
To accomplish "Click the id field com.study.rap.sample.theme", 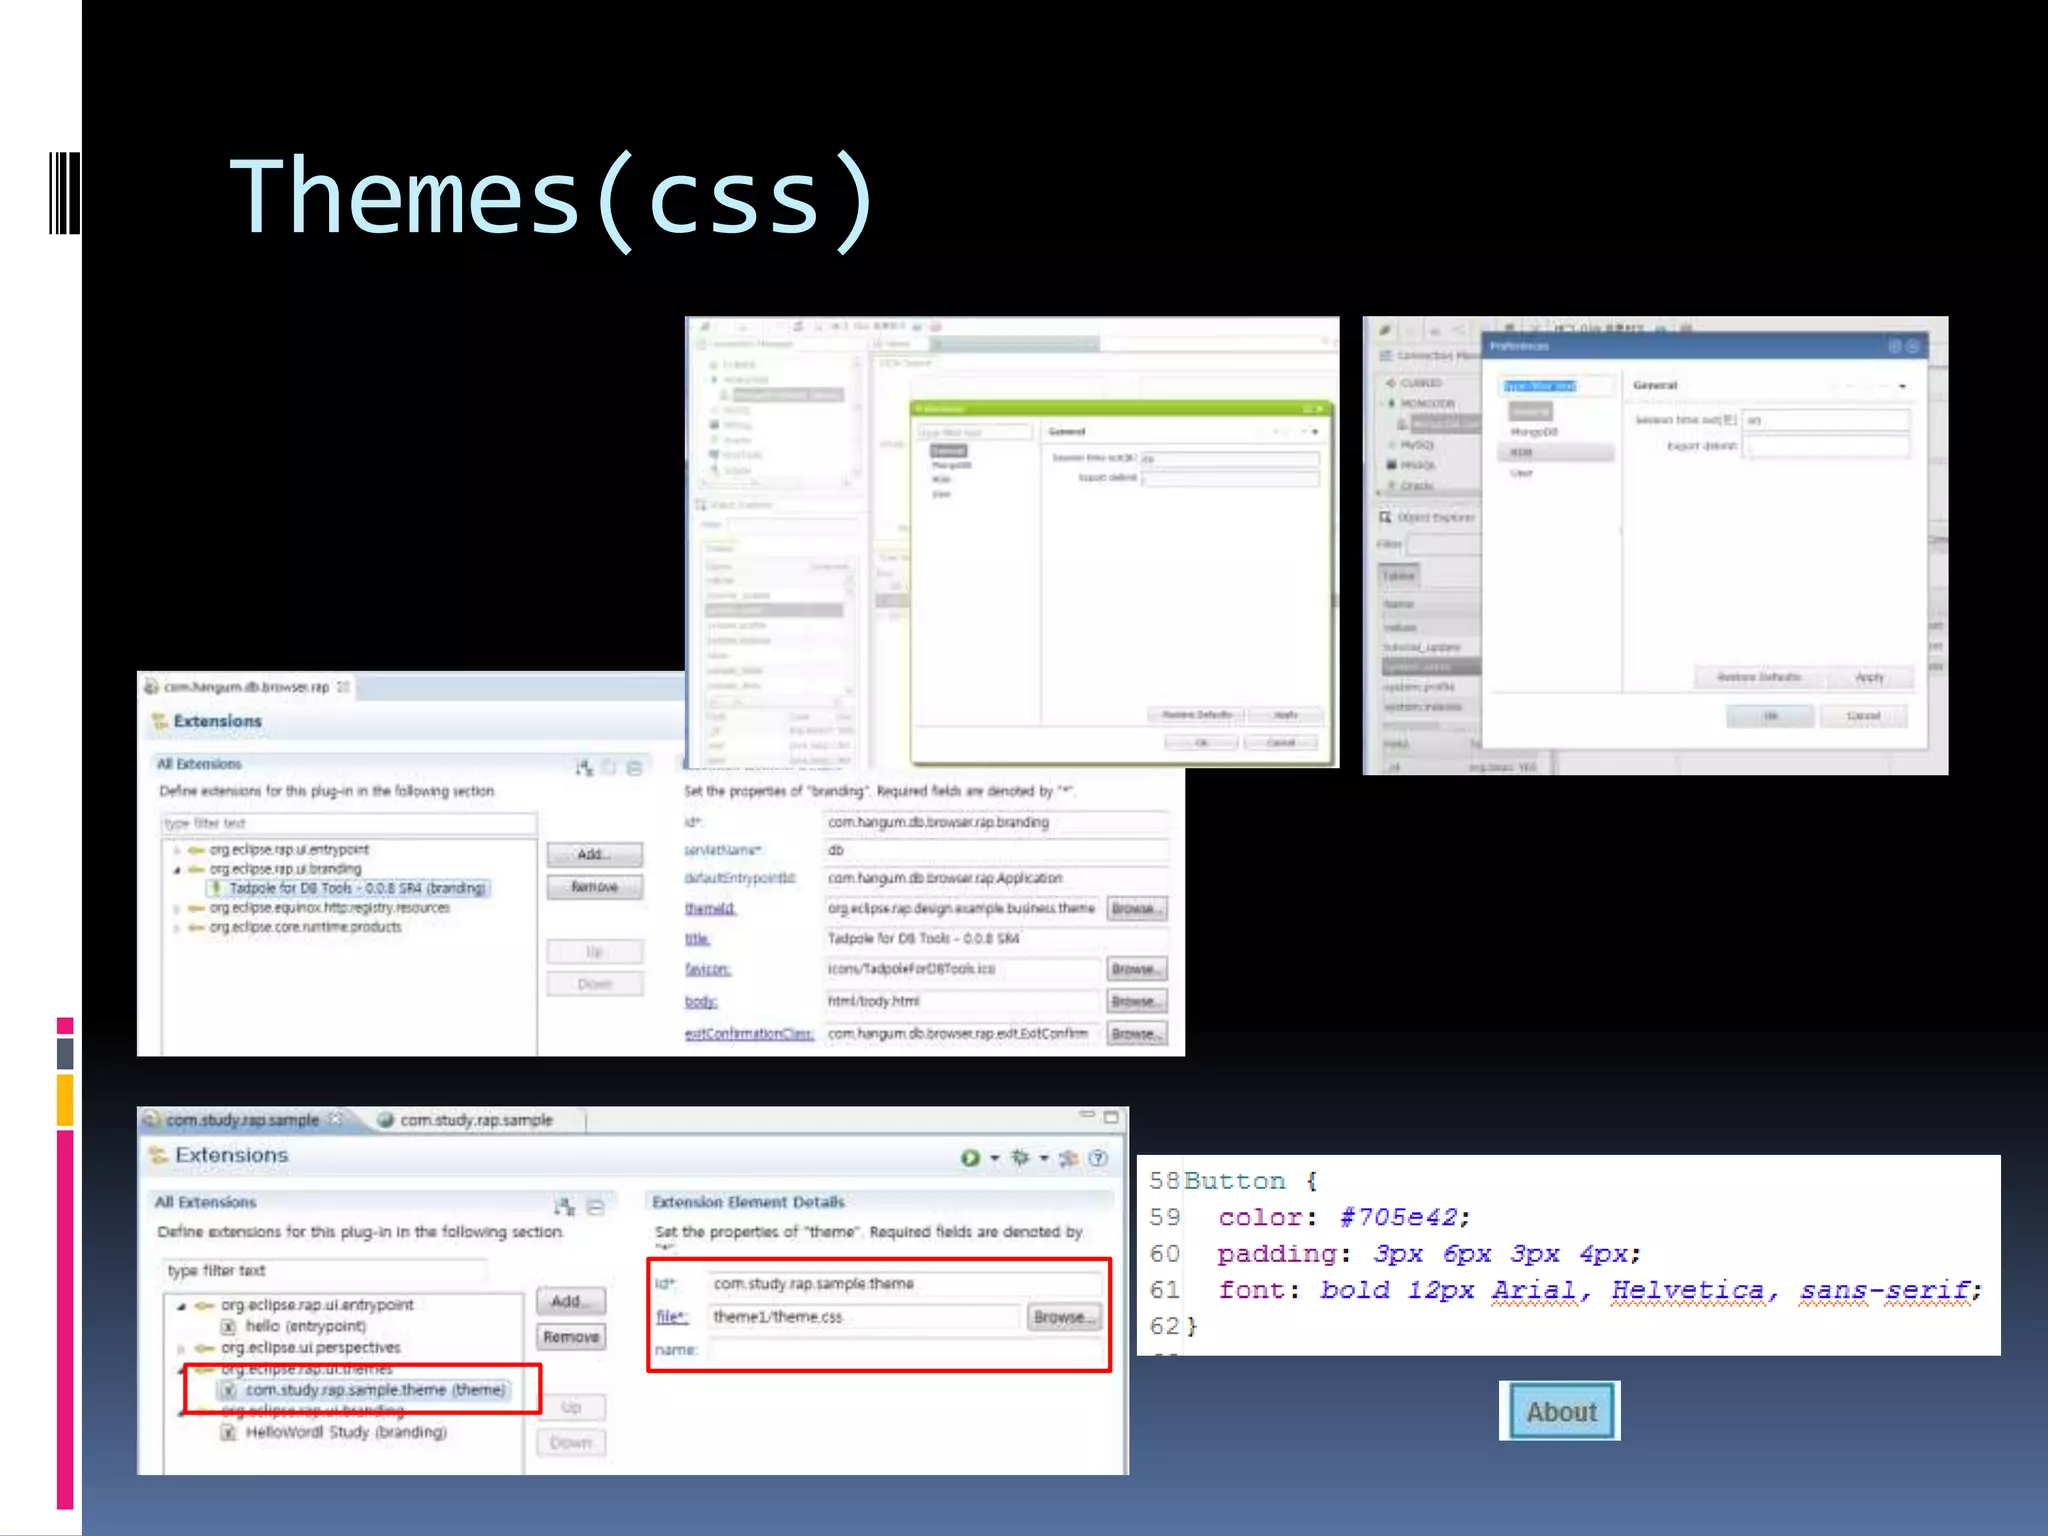I will [905, 1283].
